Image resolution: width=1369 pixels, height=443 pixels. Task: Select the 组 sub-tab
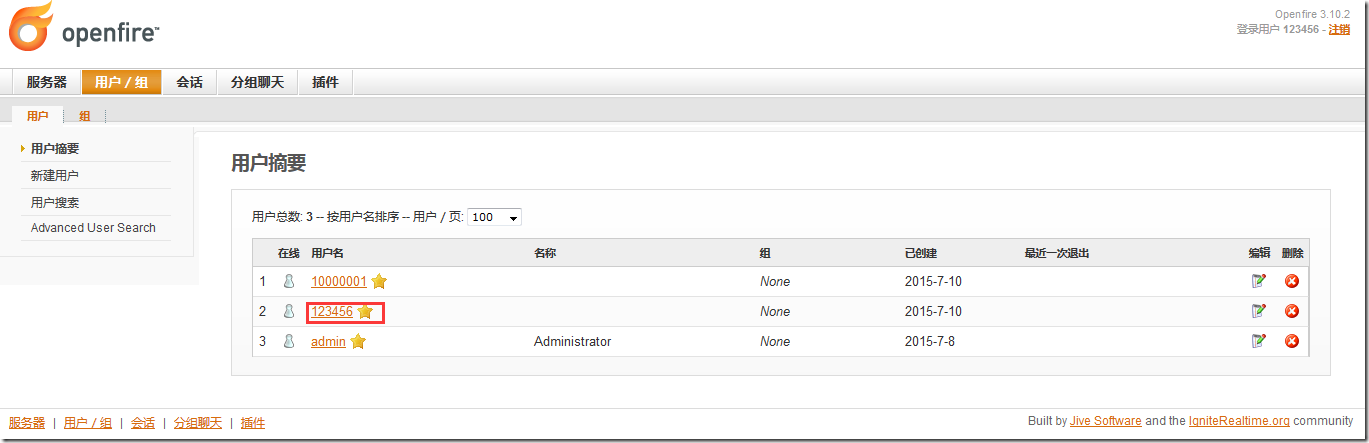coord(85,116)
